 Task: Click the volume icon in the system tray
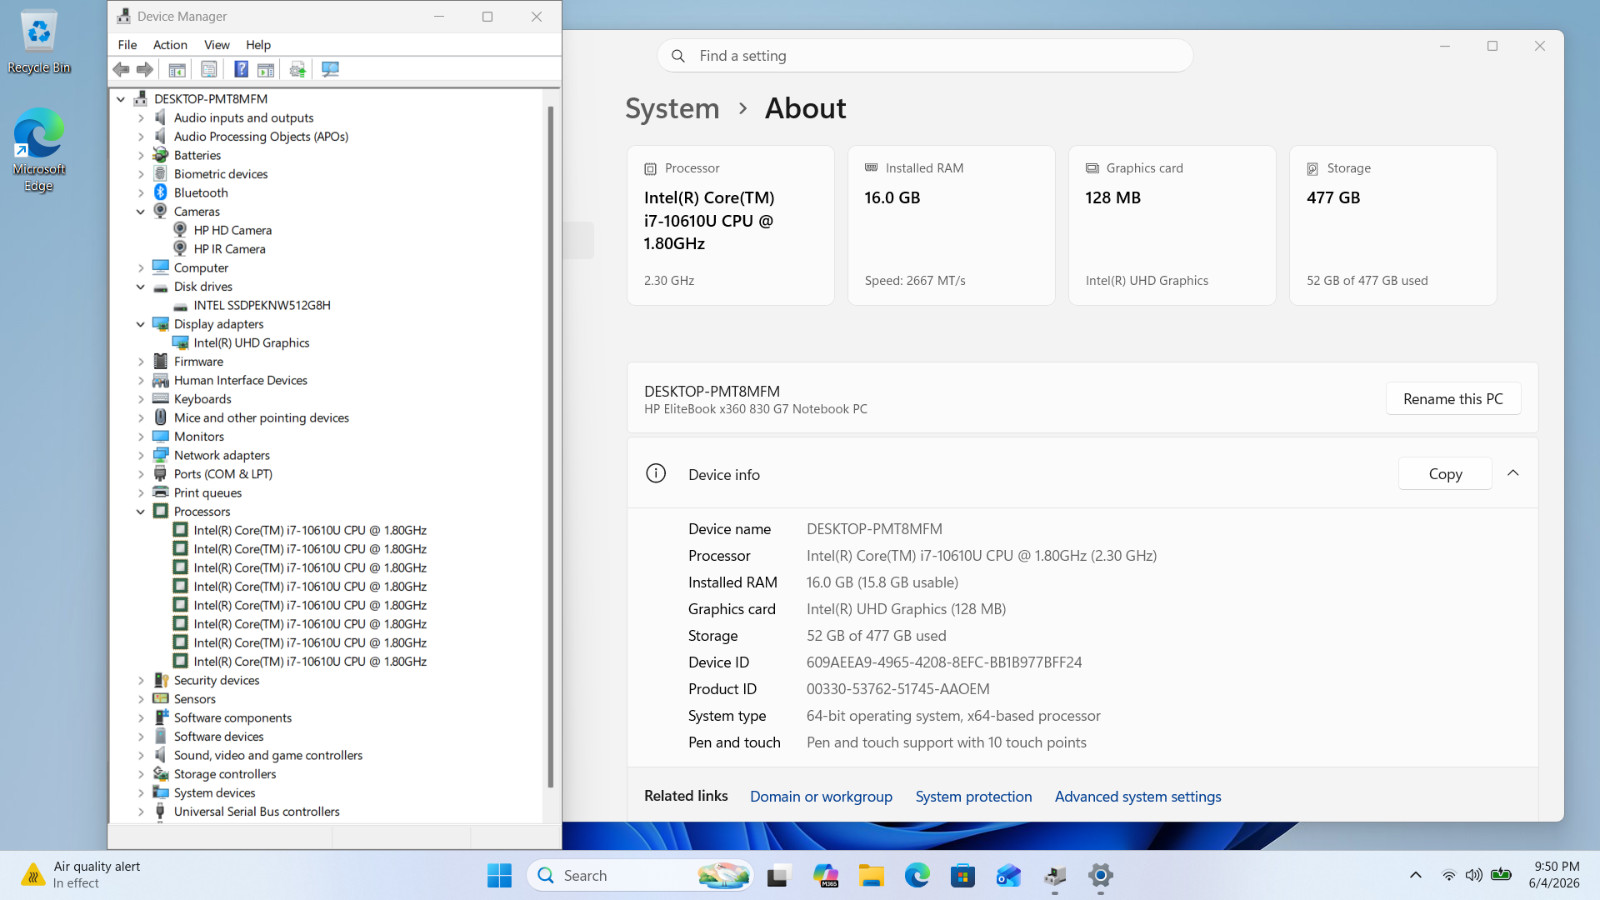tap(1474, 875)
